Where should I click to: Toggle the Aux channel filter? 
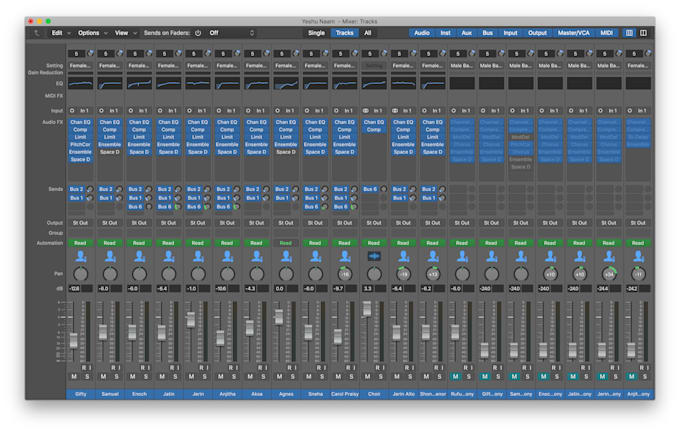(467, 33)
